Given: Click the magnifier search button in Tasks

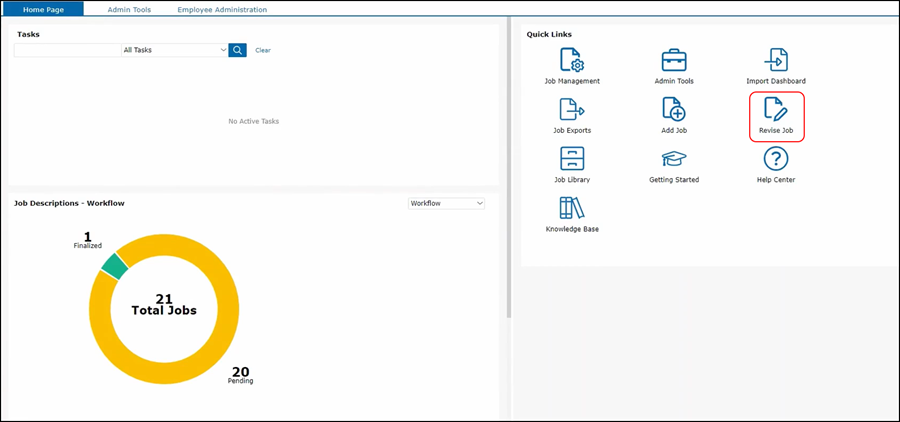Looking at the screenshot, I should click(237, 50).
